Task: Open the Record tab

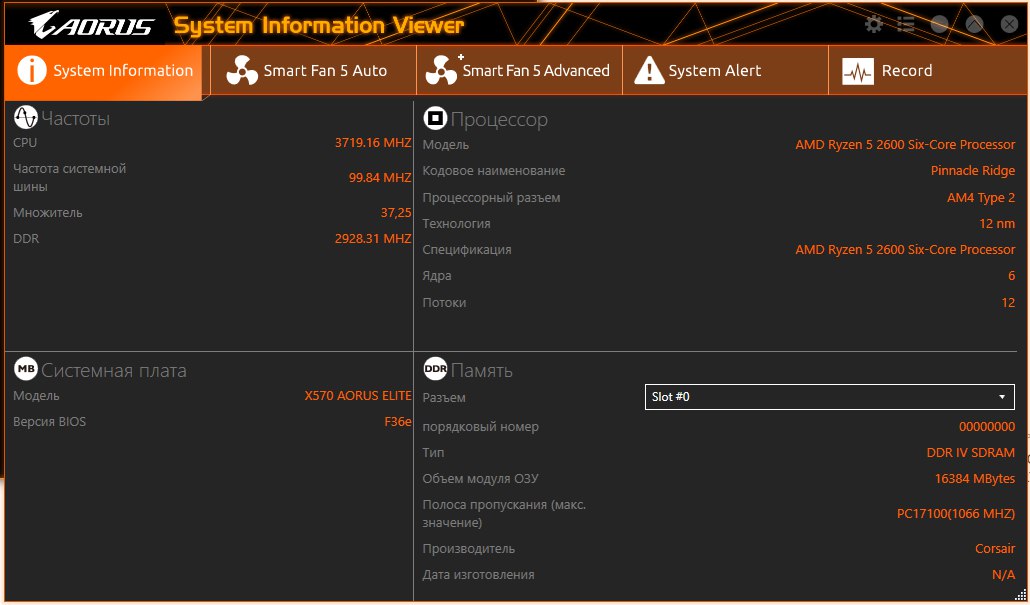Action: click(928, 70)
